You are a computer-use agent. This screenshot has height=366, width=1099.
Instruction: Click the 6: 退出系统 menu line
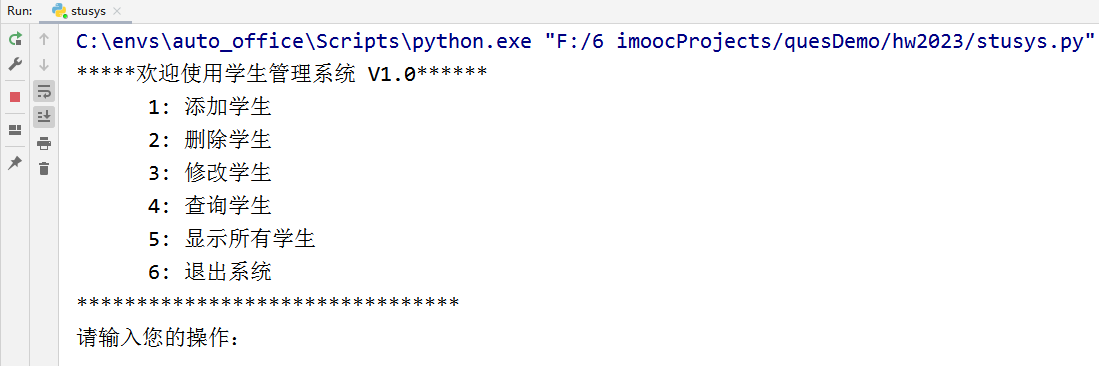[210, 272]
